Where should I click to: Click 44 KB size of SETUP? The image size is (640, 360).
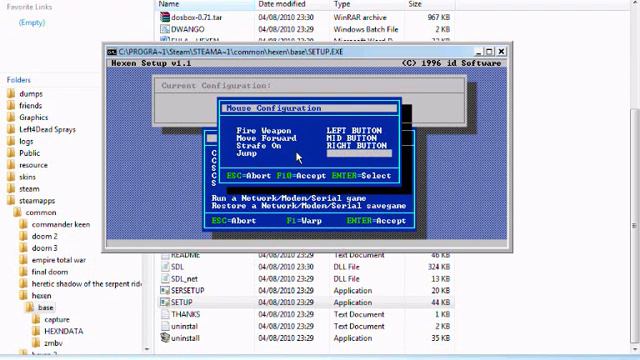click(440, 302)
